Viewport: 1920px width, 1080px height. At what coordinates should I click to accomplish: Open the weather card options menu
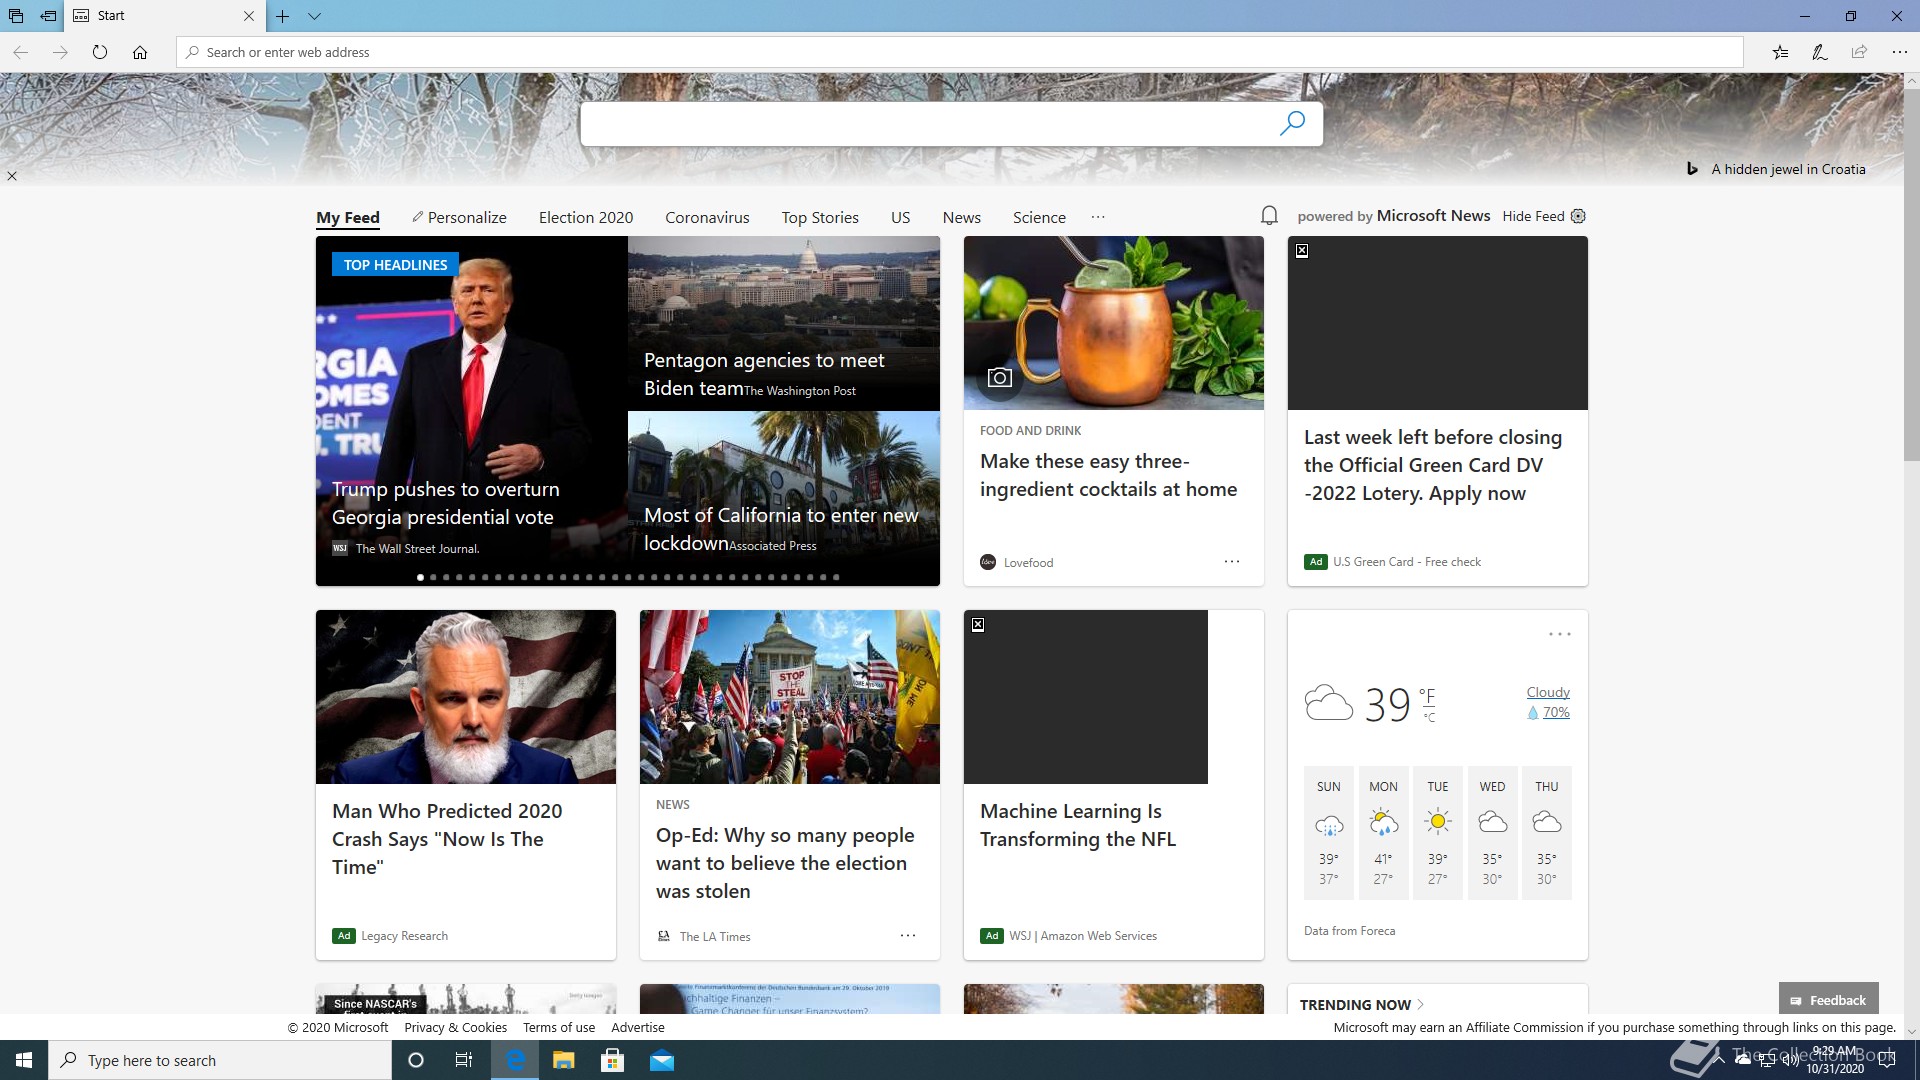pyautogui.click(x=1560, y=634)
